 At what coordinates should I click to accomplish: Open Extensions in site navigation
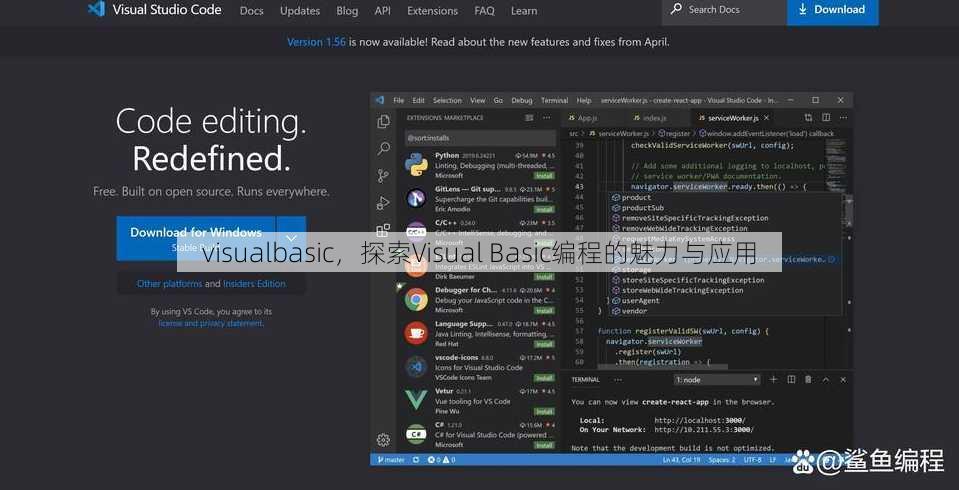click(x=432, y=10)
